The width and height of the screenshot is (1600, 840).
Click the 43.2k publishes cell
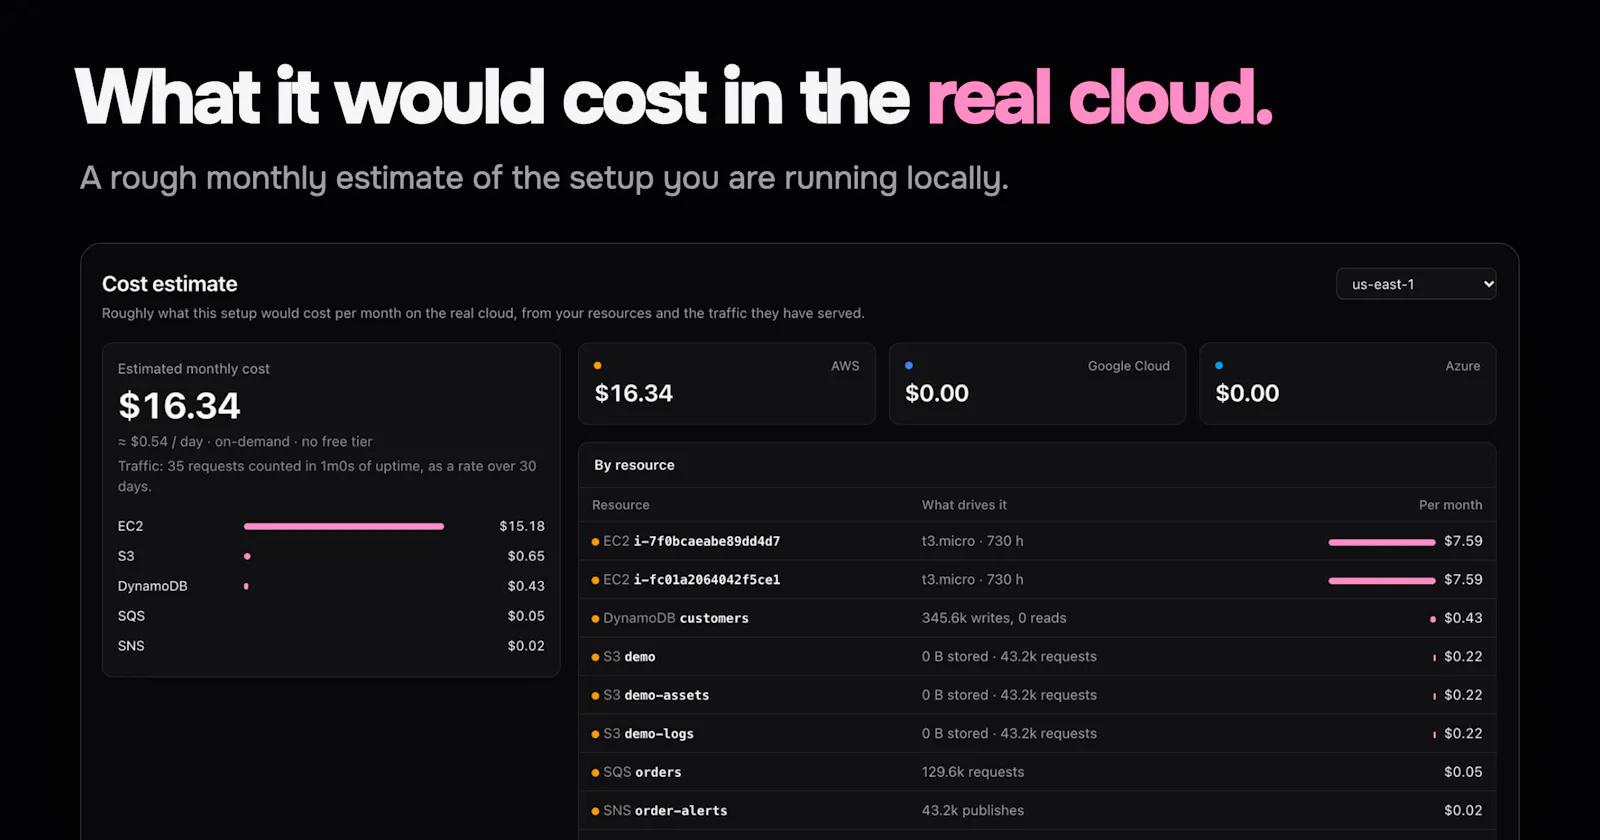click(973, 811)
